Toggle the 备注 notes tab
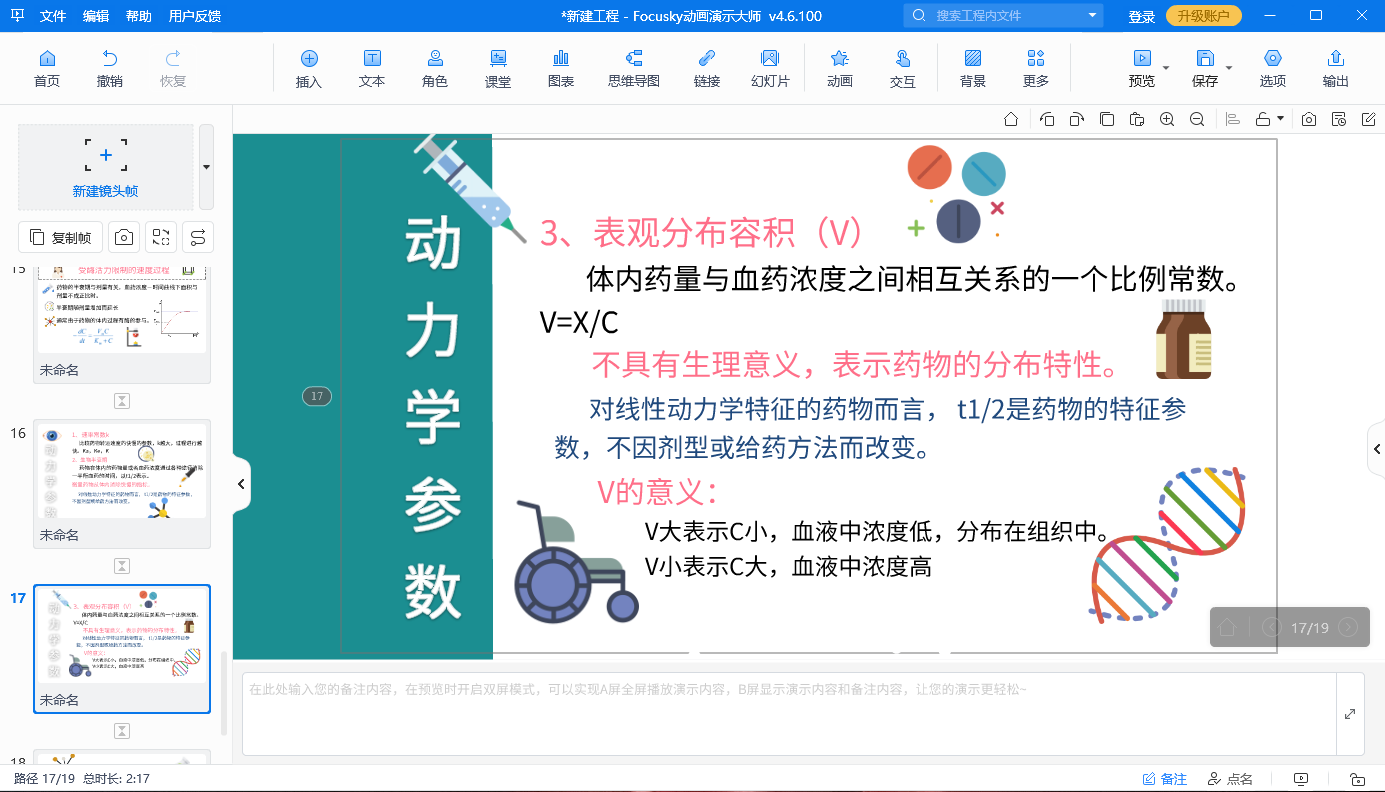1385x792 pixels. (1165, 779)
